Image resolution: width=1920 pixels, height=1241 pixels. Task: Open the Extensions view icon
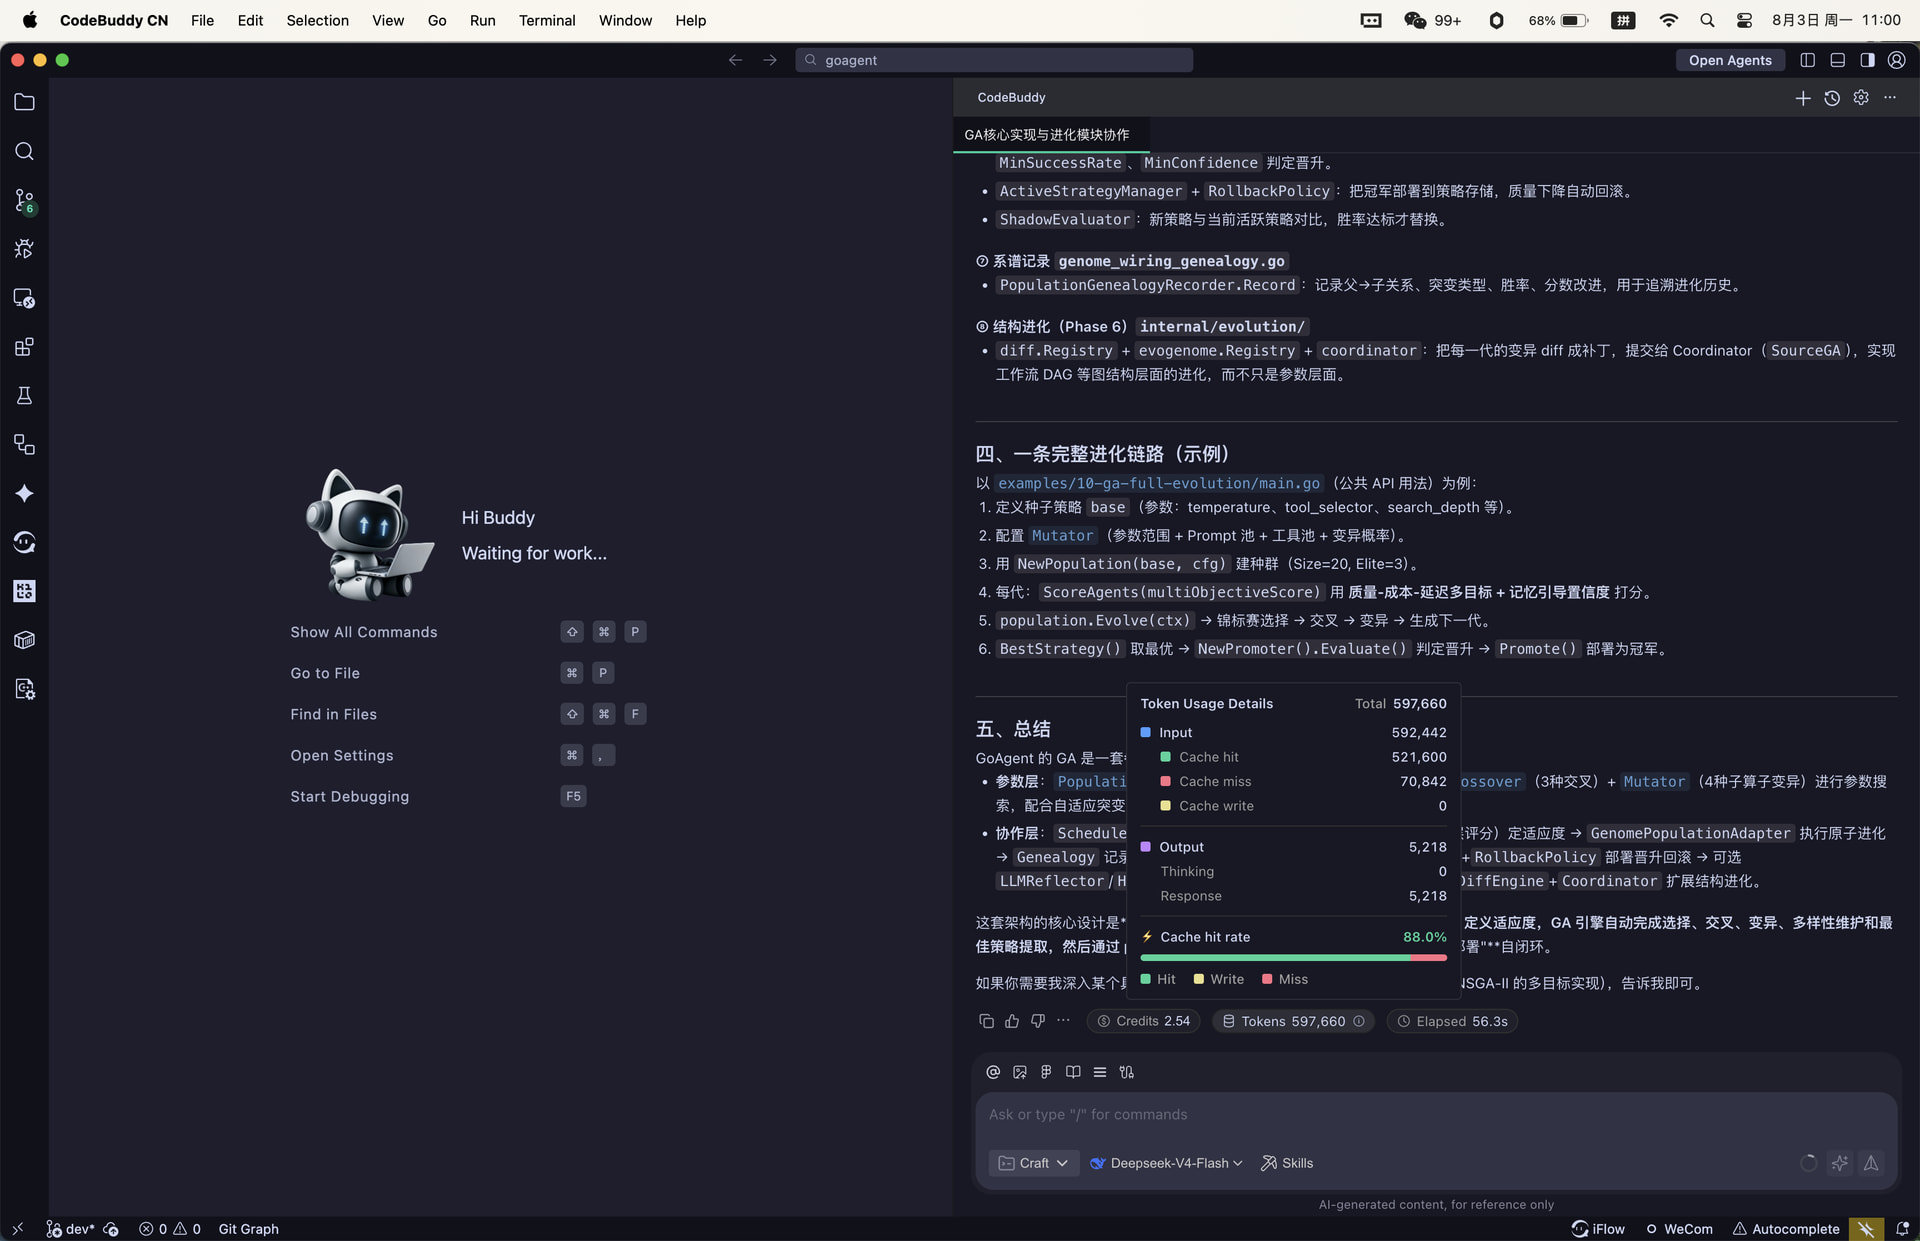[x=24, y=347]
